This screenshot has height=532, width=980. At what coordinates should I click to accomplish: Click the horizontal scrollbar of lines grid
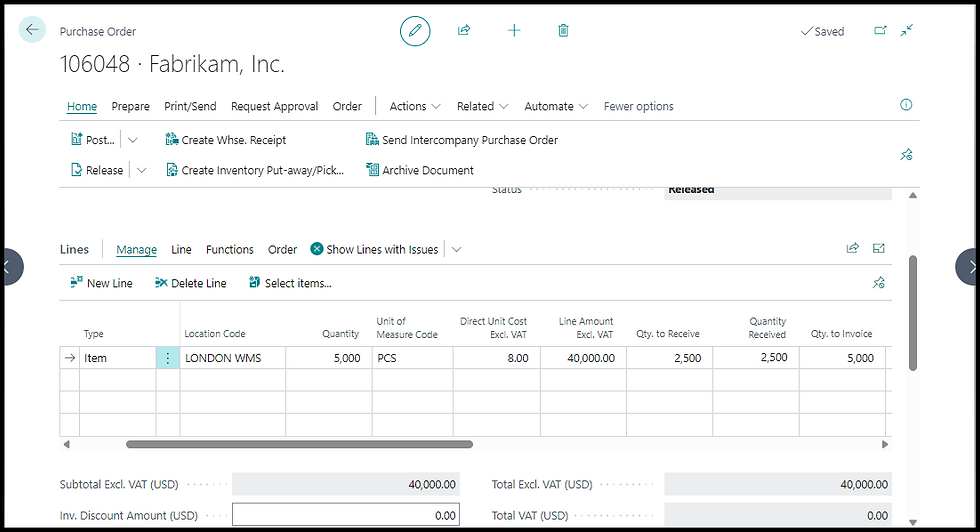click(x=299, y=444)
